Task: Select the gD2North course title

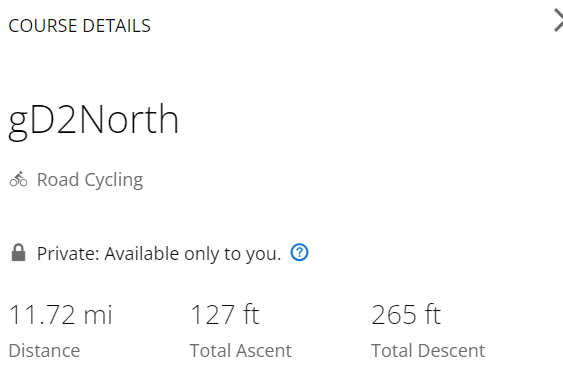Action: point(93,120)
